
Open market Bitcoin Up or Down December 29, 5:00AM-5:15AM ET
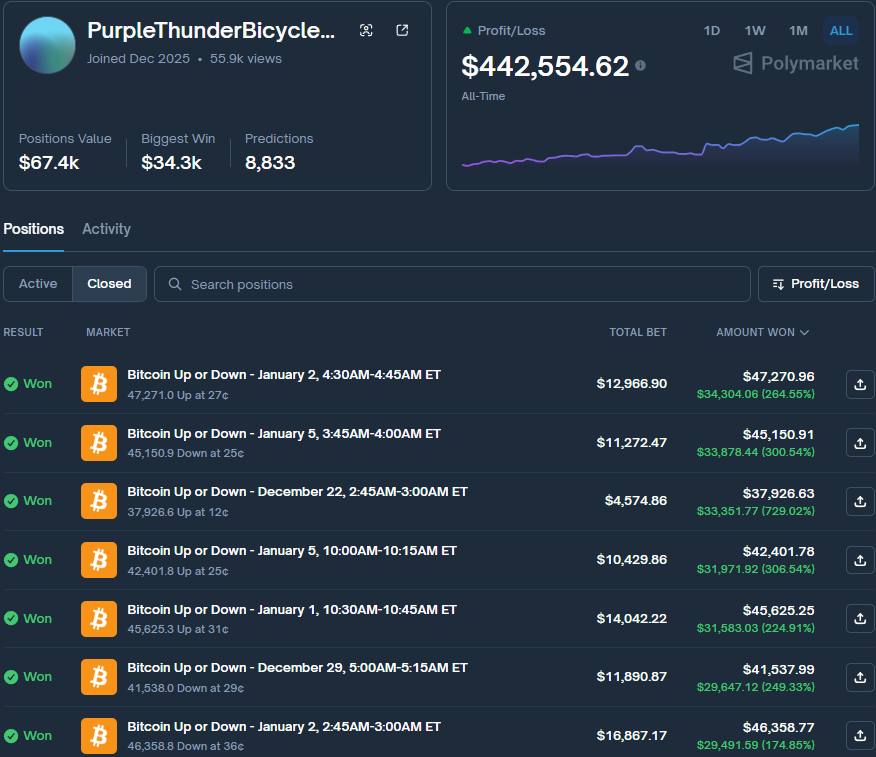297,668
